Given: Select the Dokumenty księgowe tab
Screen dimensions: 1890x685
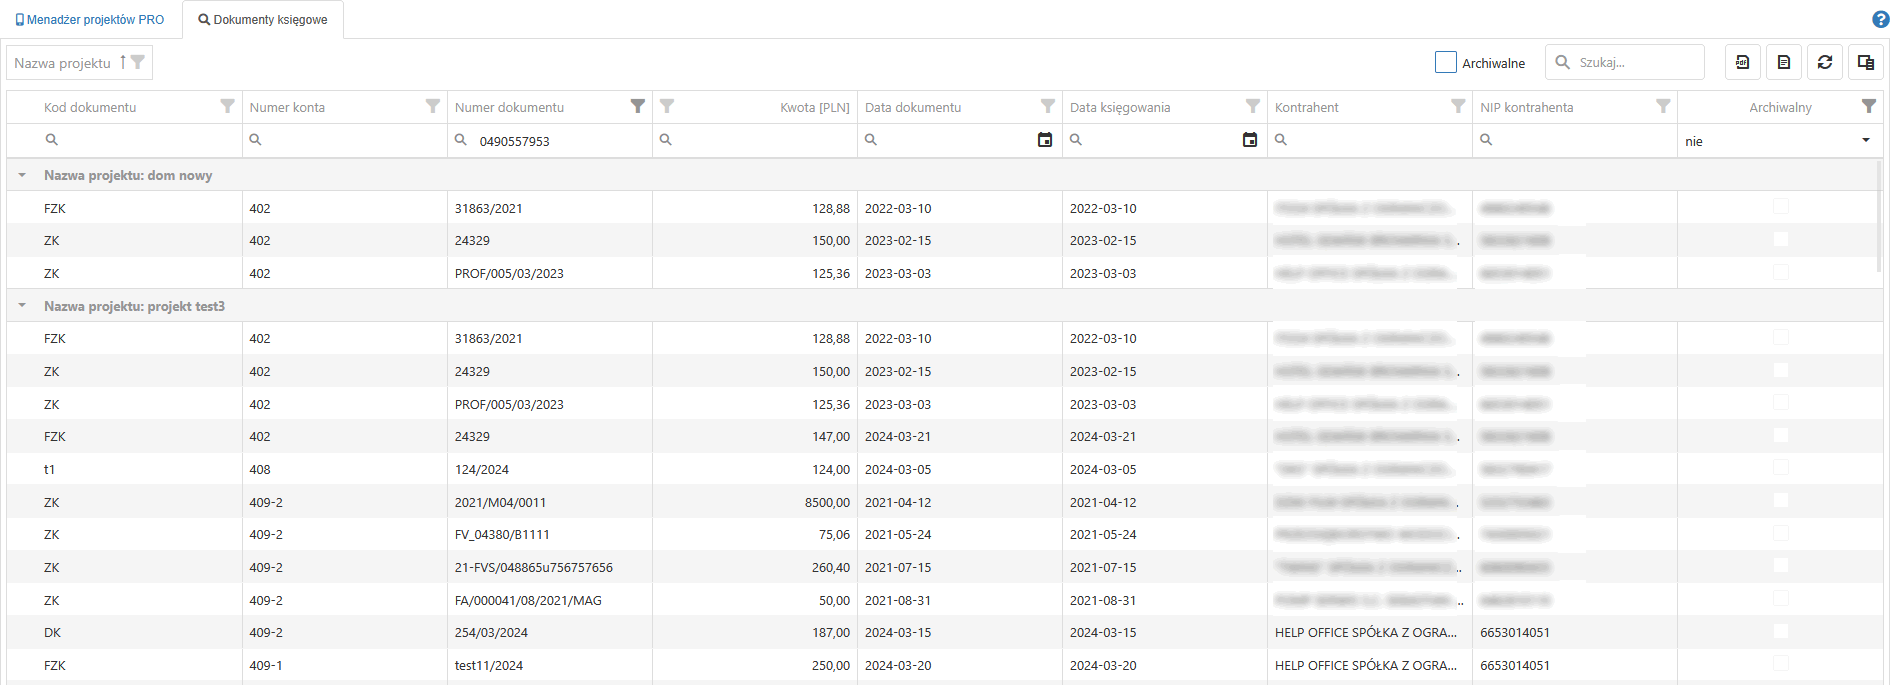Looking at the screenshot, I should (263, 20).
